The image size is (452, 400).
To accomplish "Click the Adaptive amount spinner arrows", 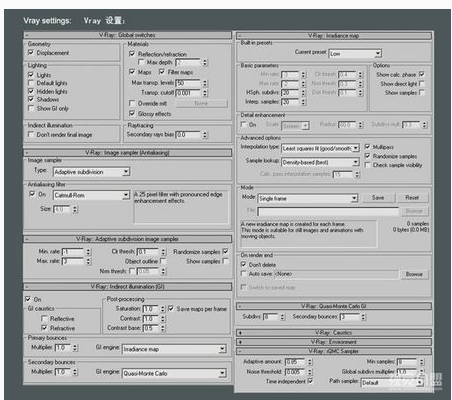I will tap(310, 362).
